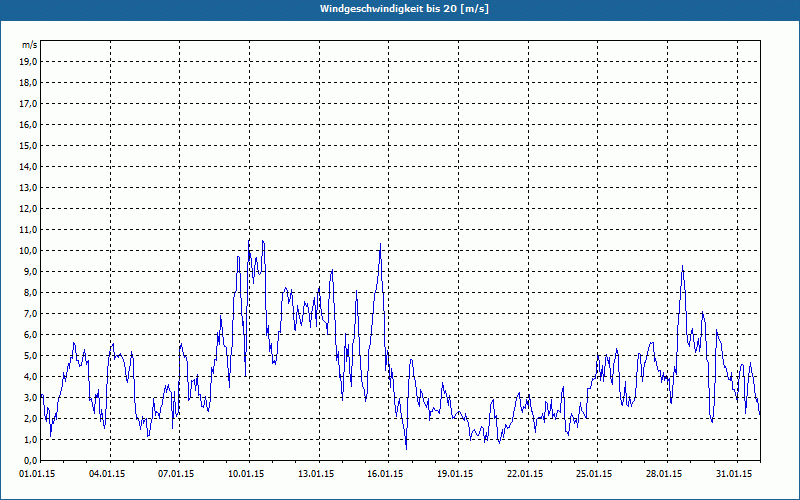Click the 19,0 y-axis label

(x=28, y=62)
